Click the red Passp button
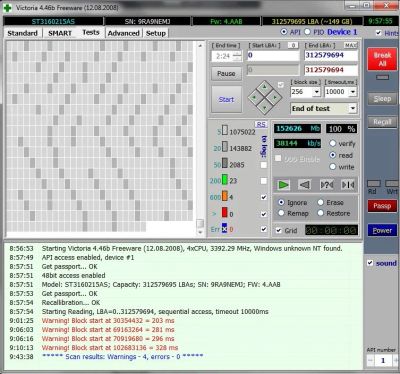This screenshot has height=374, width=400. (382, 206)
